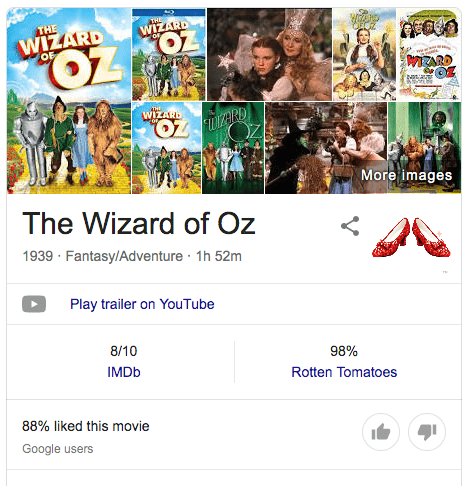The image size is (463, 486).
Task: Click the thumbs down dislike button
Action: (427, 432)
